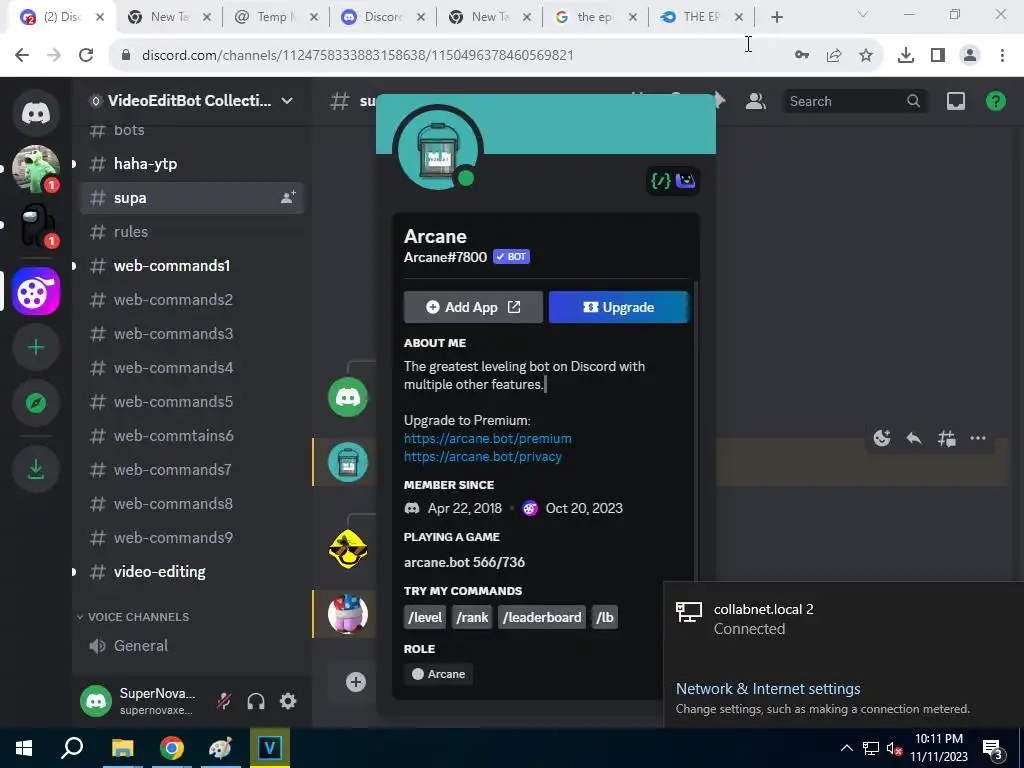This screenshot has width=1024, height=768.
Task: Click the Chrome password key icon
Action: click(x=802, y=55)
